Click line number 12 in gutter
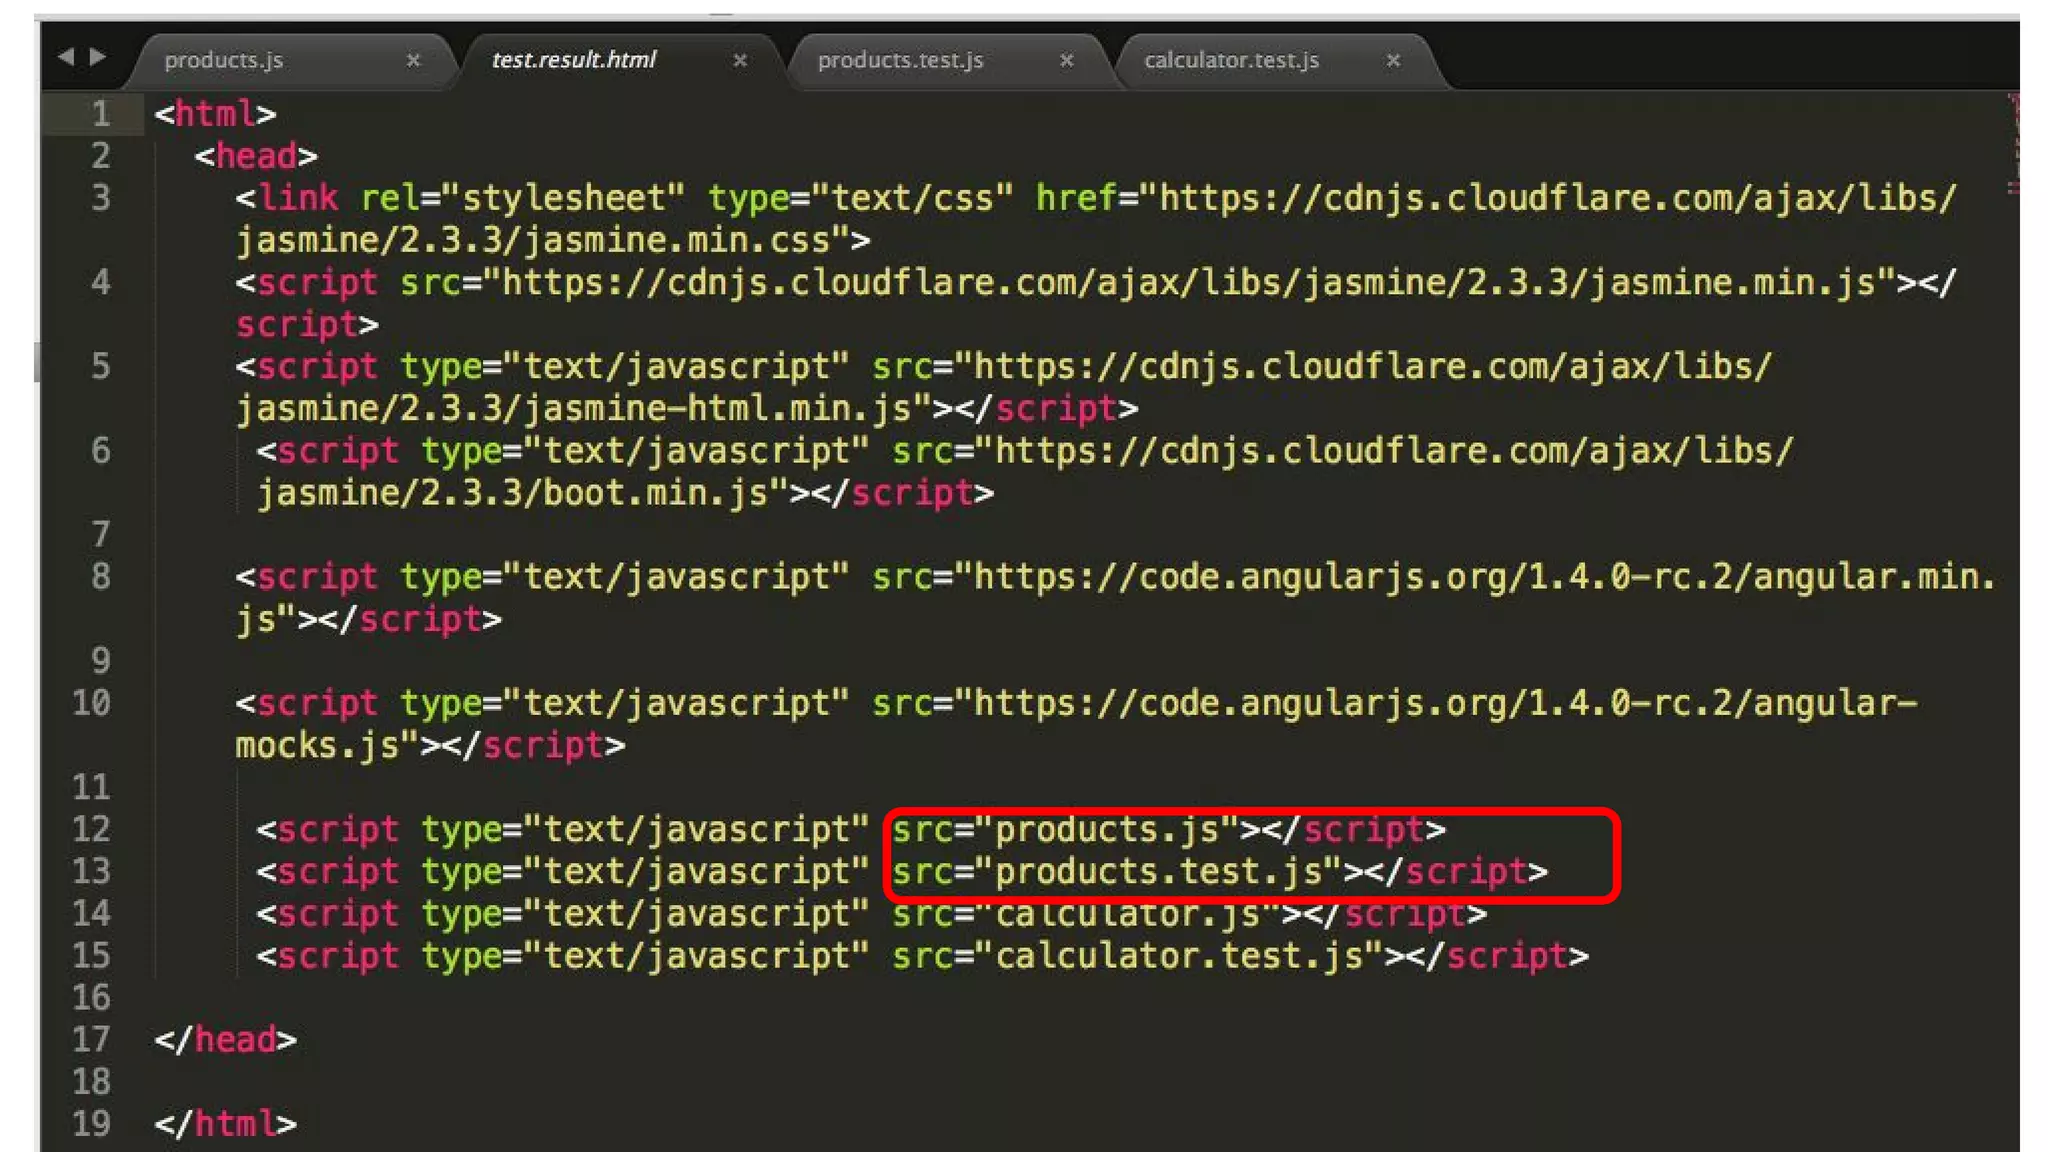 point(91,829)
